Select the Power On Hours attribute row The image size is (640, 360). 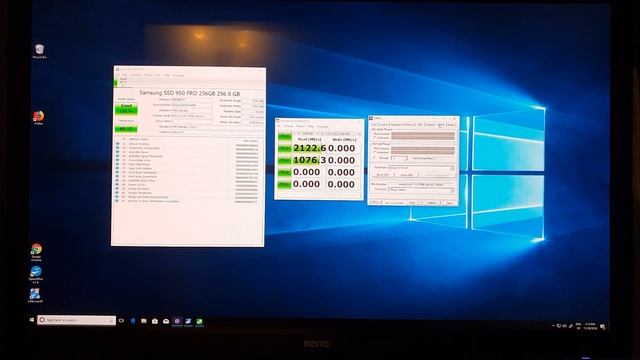pos(187,189)
